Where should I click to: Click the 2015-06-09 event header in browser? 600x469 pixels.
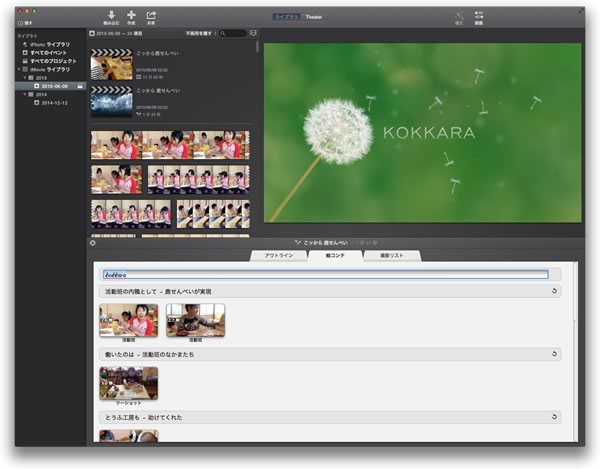tap(116, 34)
